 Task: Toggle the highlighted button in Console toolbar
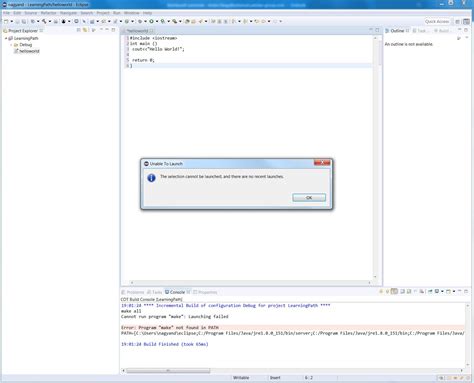(x=394, y=291)
